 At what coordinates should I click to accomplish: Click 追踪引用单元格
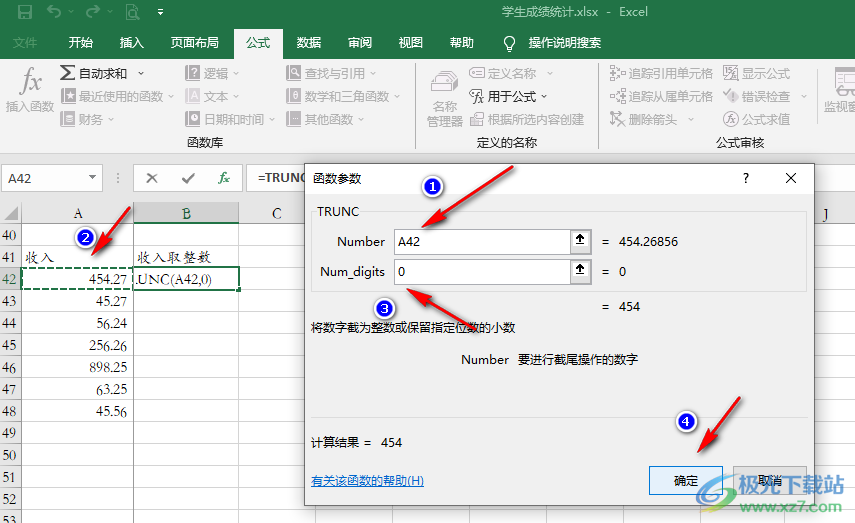tap(661, 73)
